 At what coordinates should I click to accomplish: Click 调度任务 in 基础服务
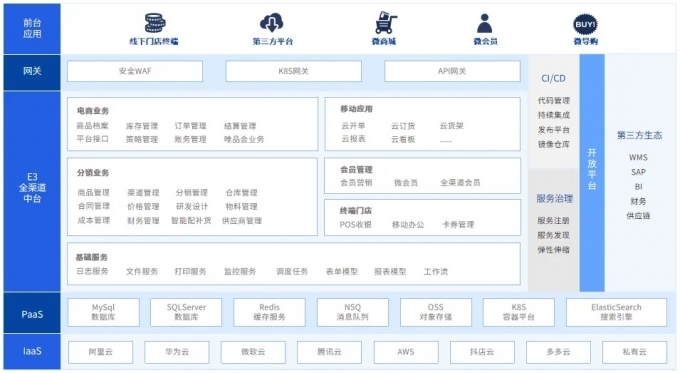(292, 272)
